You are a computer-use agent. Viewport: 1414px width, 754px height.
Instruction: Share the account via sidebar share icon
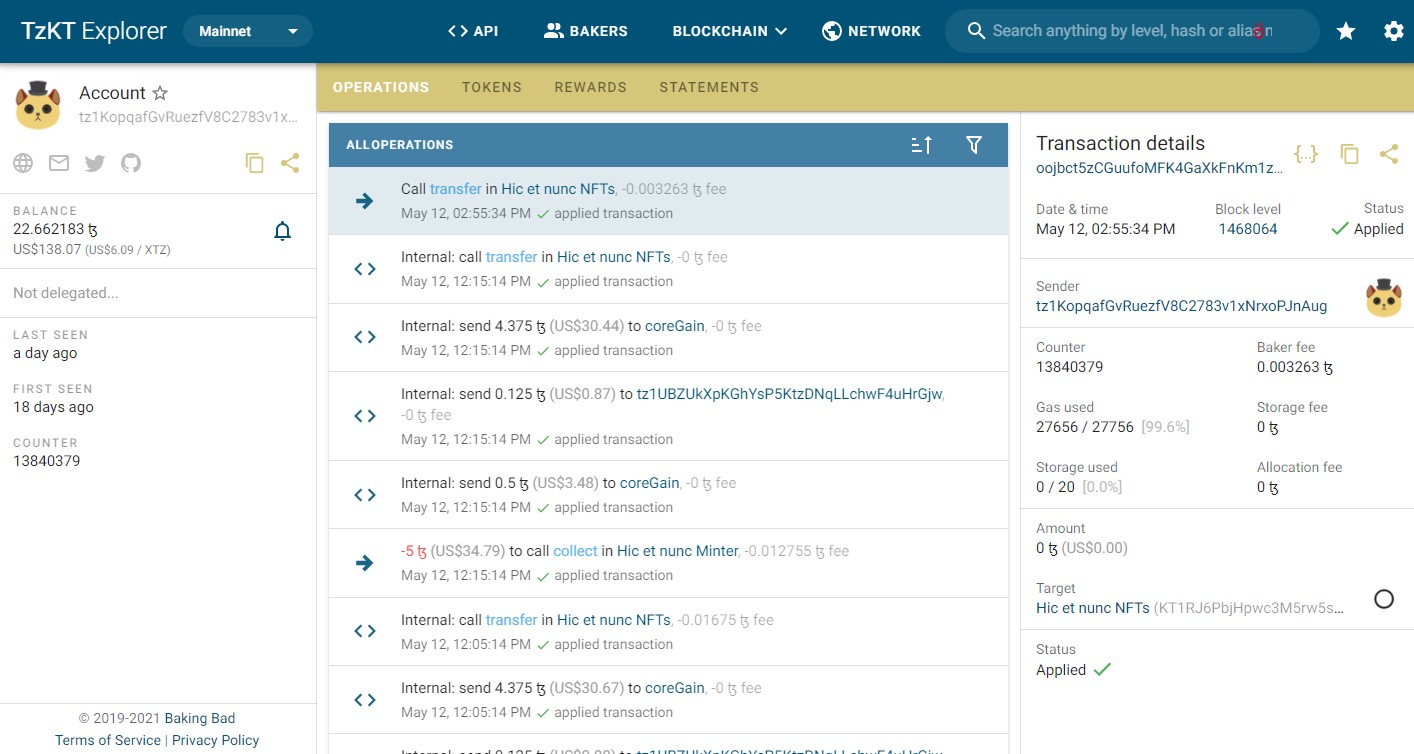290,163
